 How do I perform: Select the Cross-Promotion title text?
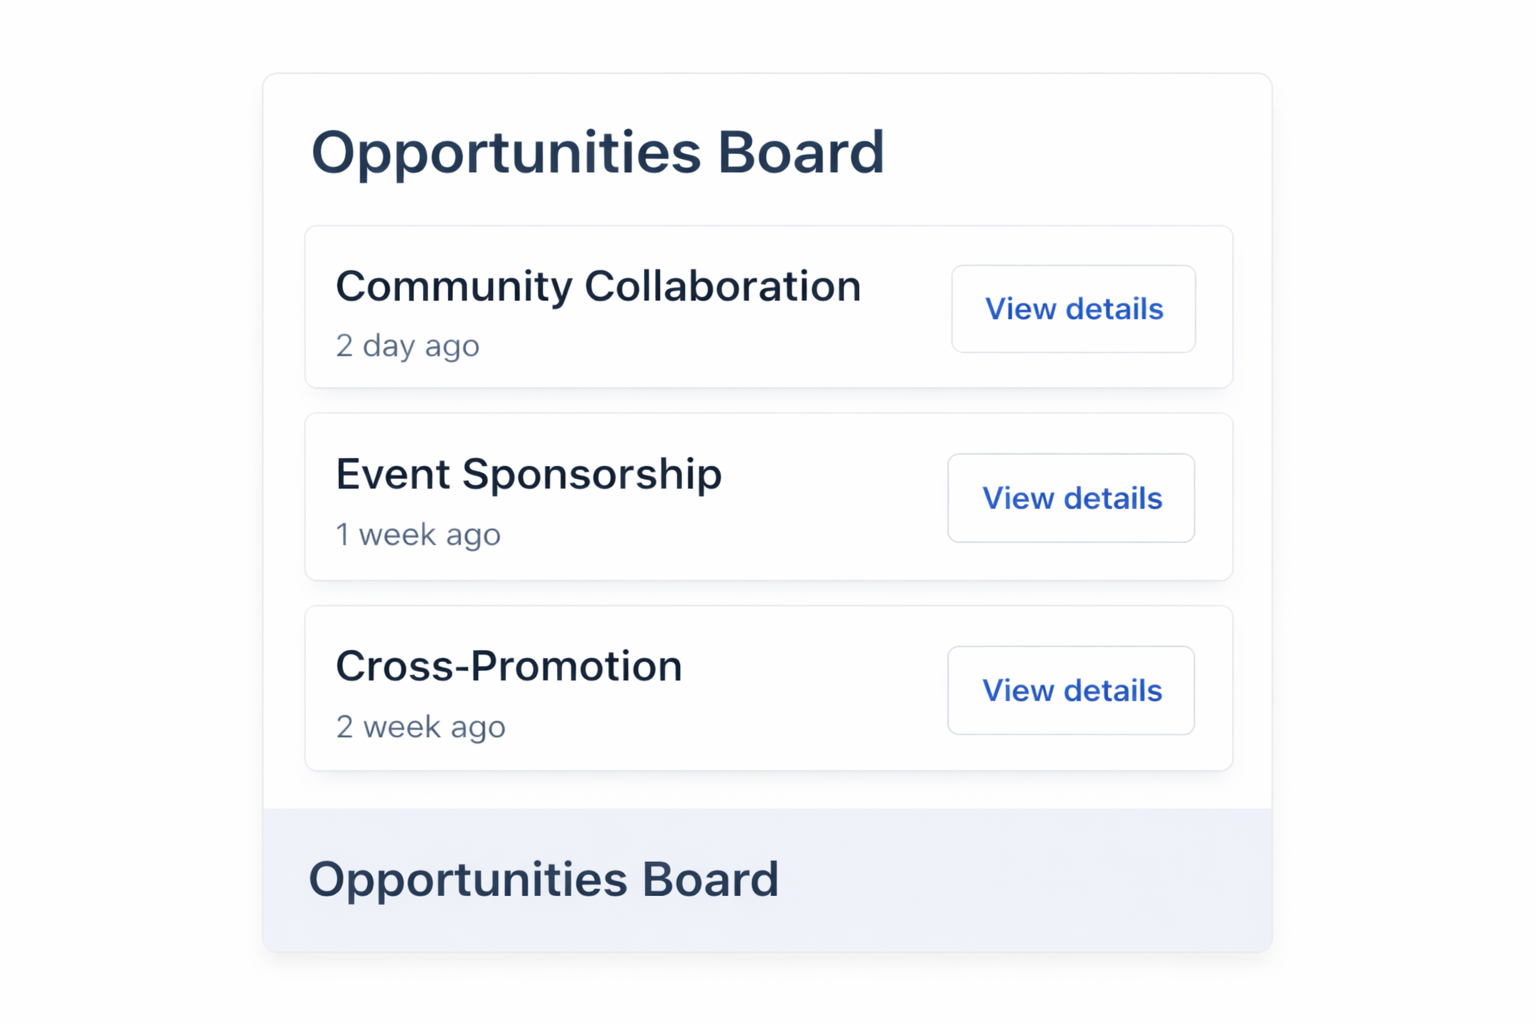click(x=509, y=667)
